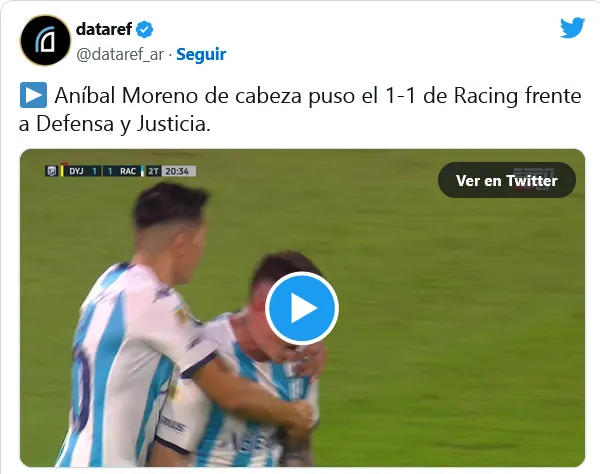This screenshot has height=474, width=600.
Task: Click the Aníbal Moreno tweet text
Action: pos(300,109)
